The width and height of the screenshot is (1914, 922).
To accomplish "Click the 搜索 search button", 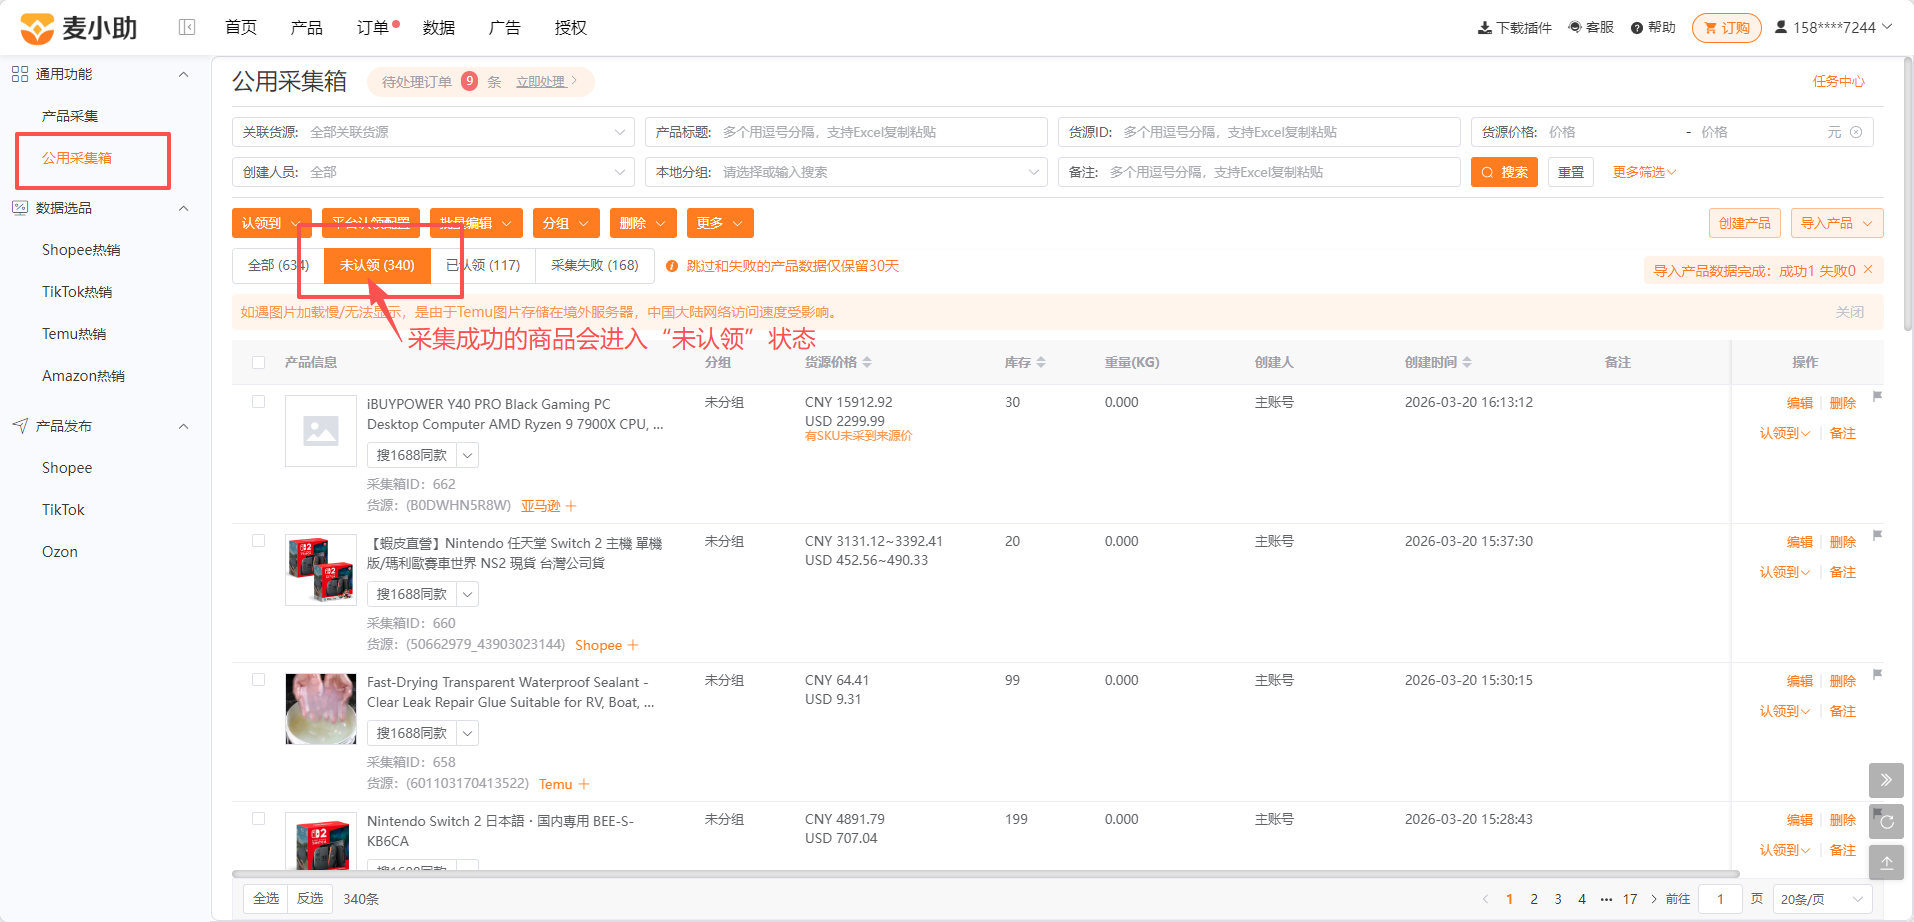I will 1504,172.
